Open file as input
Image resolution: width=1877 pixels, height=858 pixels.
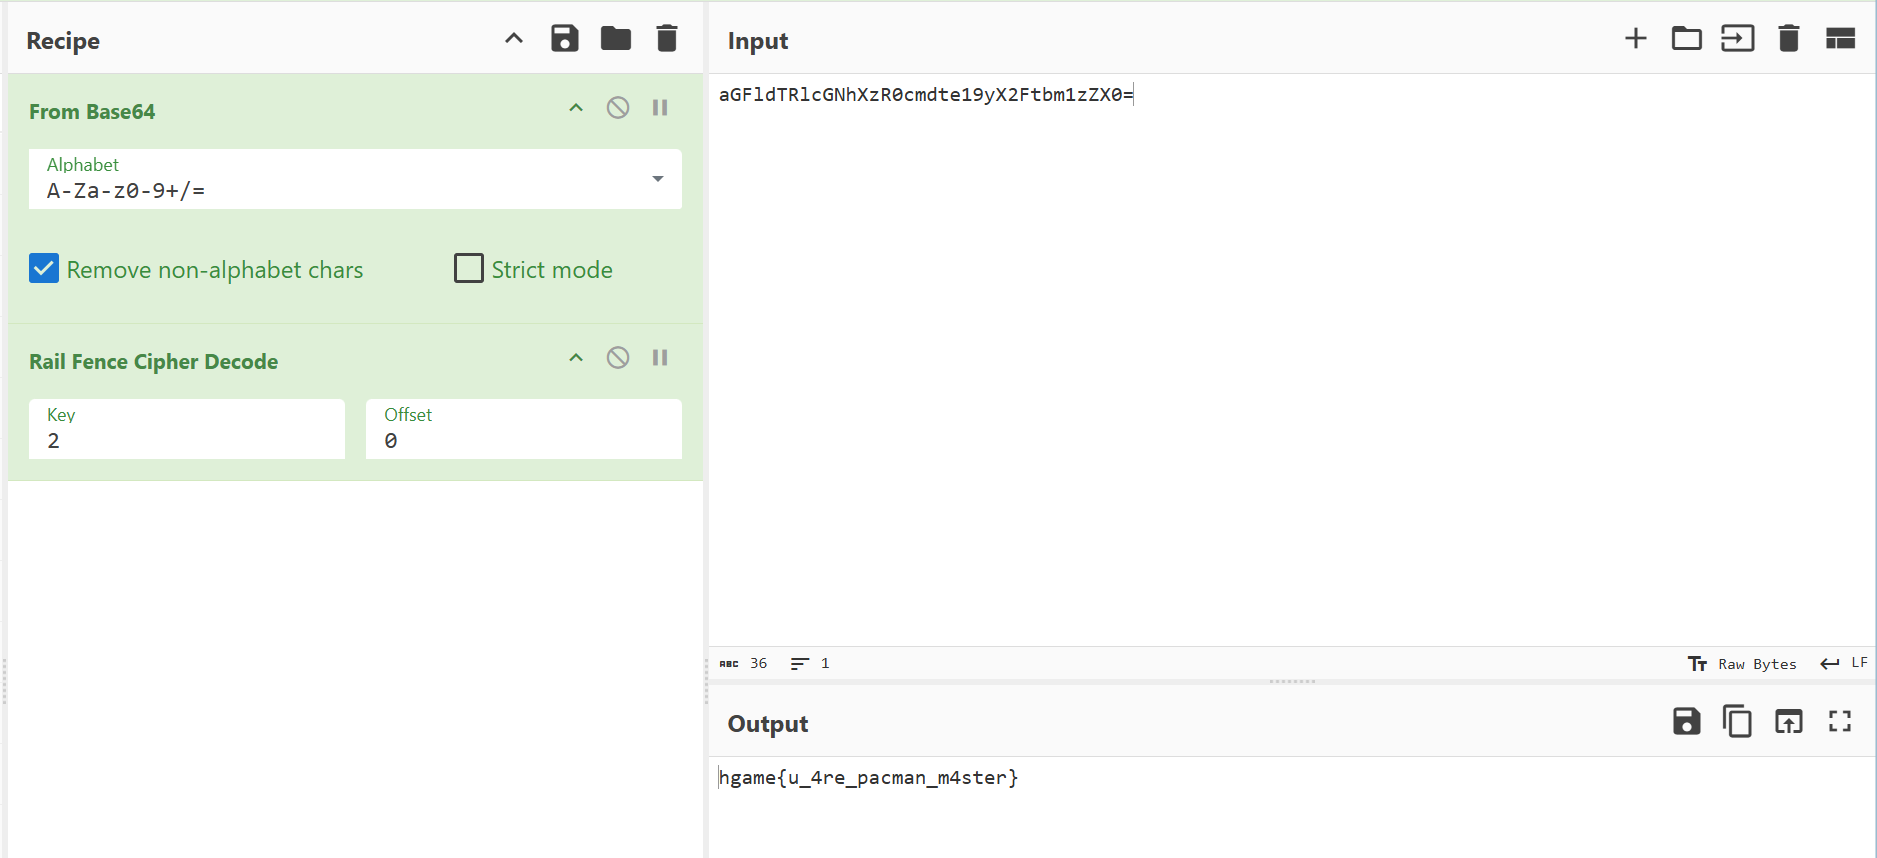pos(1737,39)
